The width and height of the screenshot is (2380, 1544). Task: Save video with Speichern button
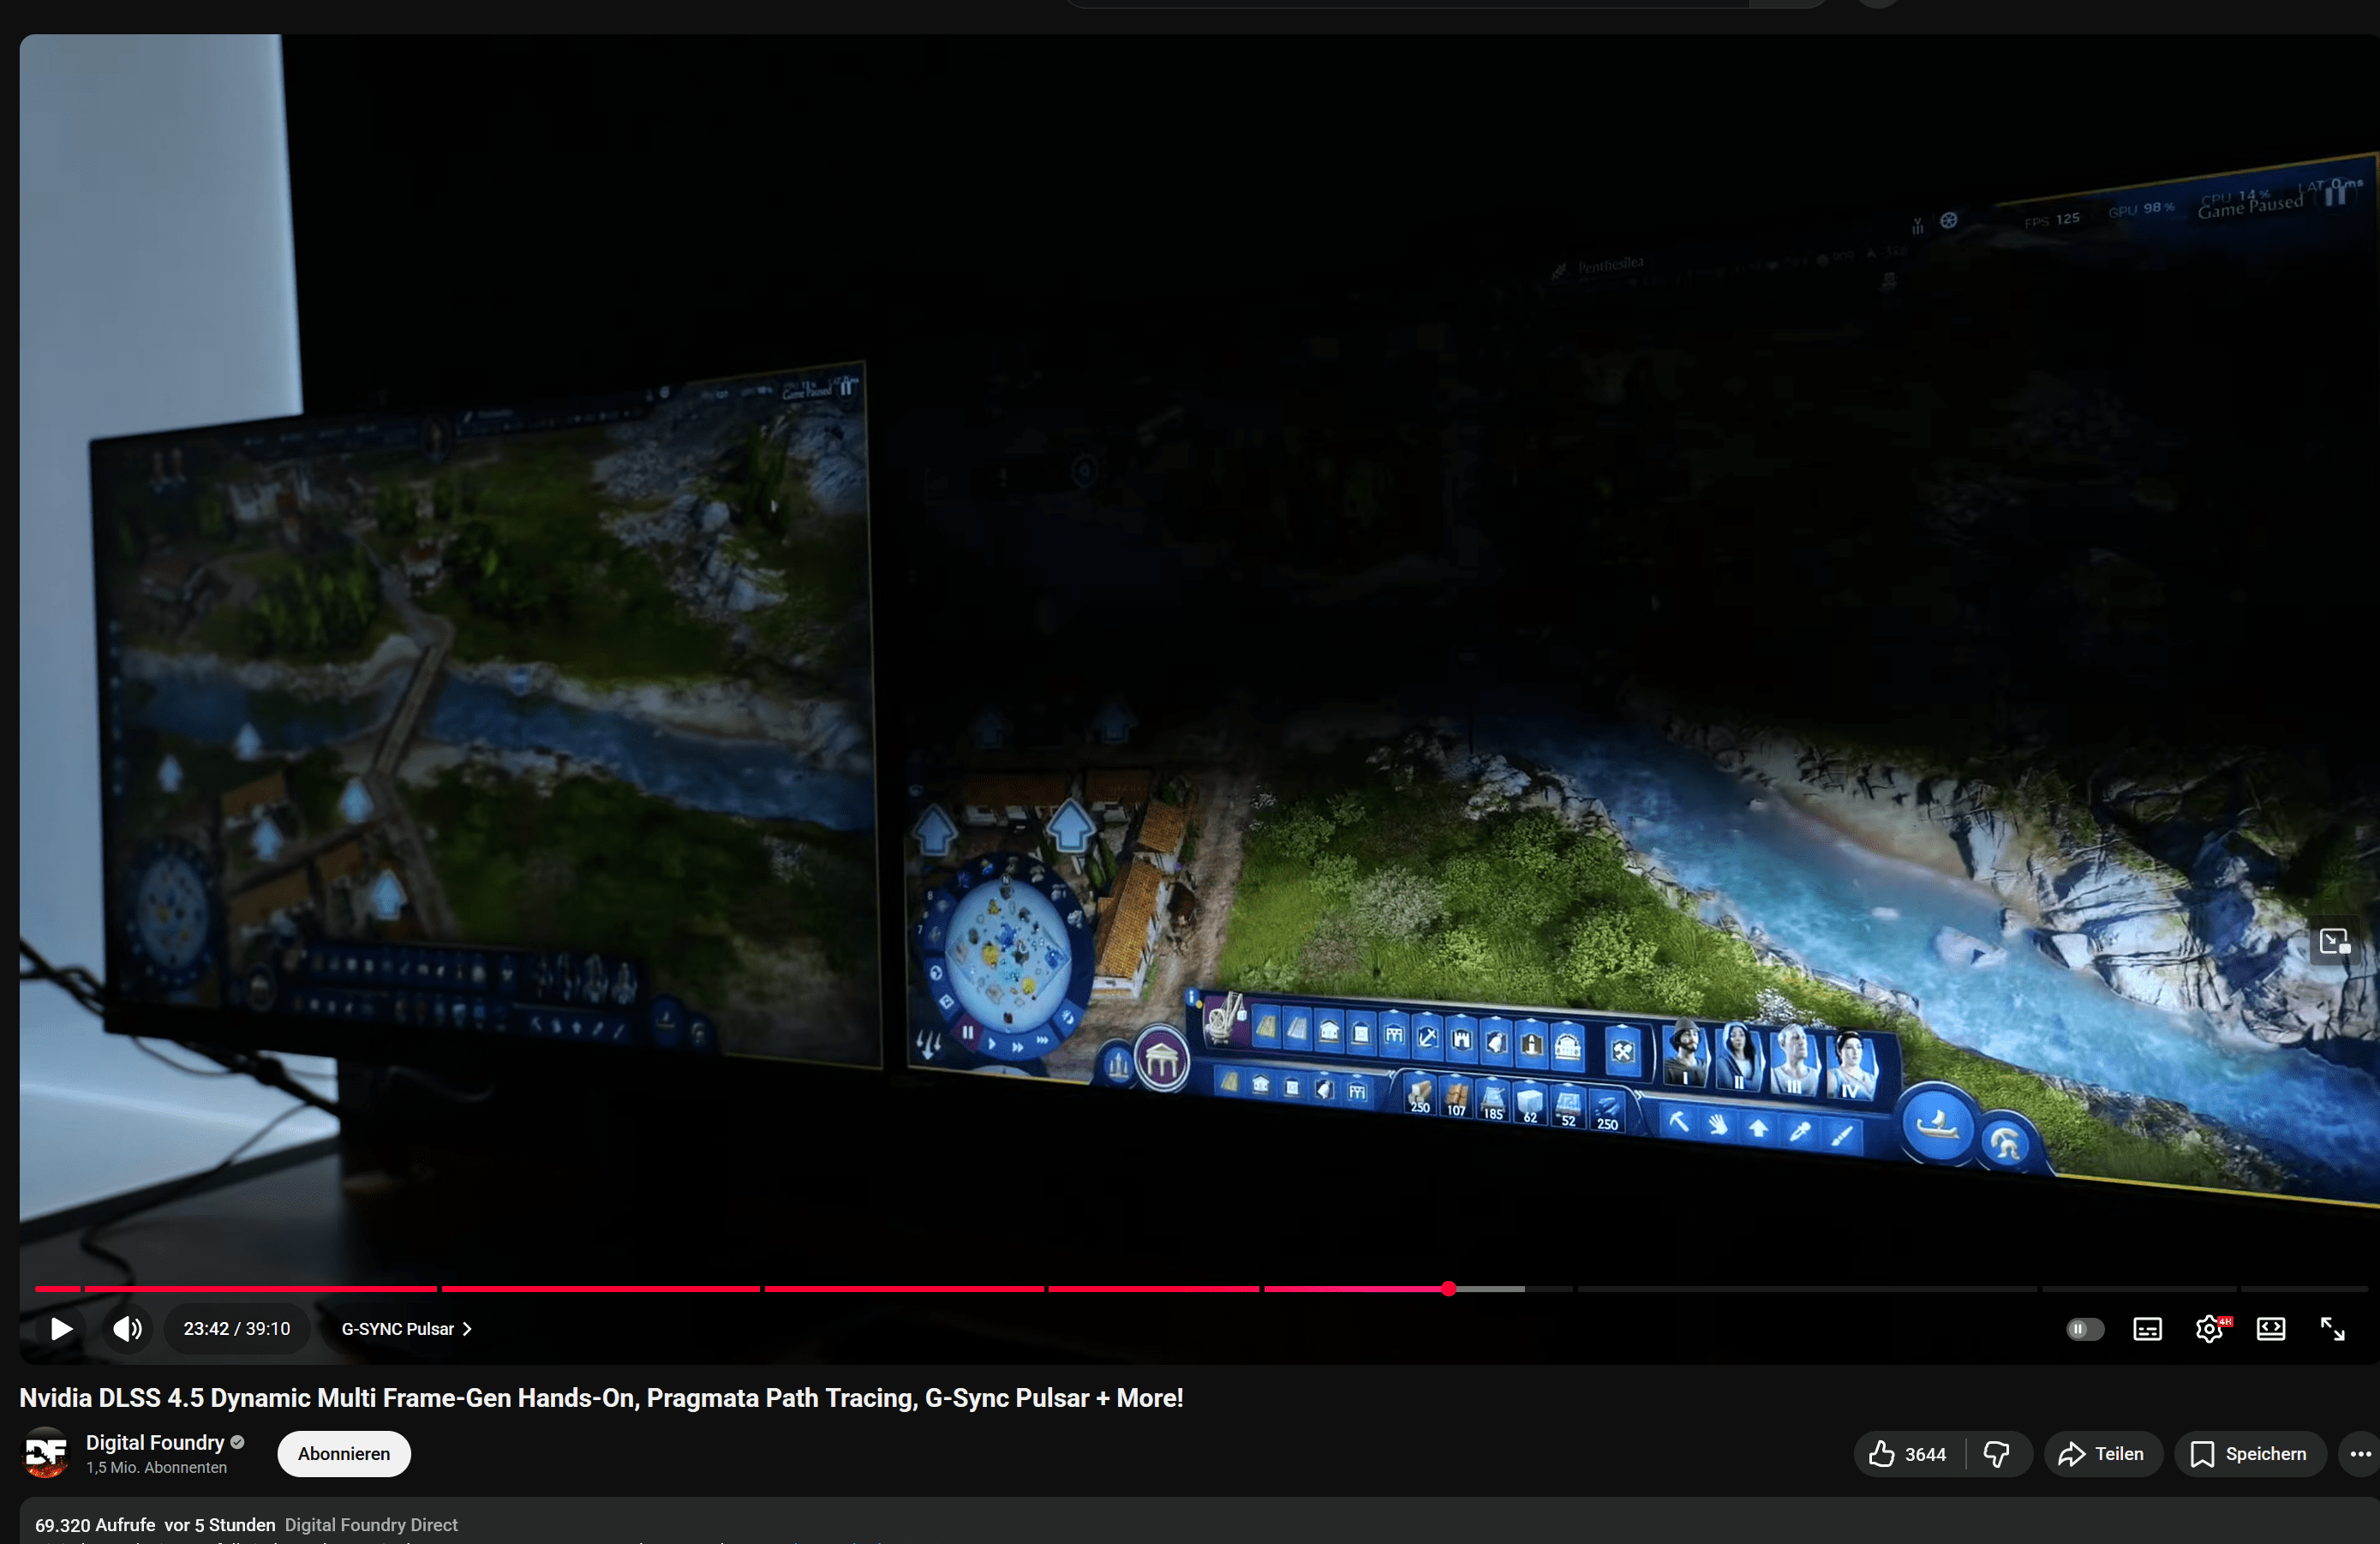(2249, 1454)
